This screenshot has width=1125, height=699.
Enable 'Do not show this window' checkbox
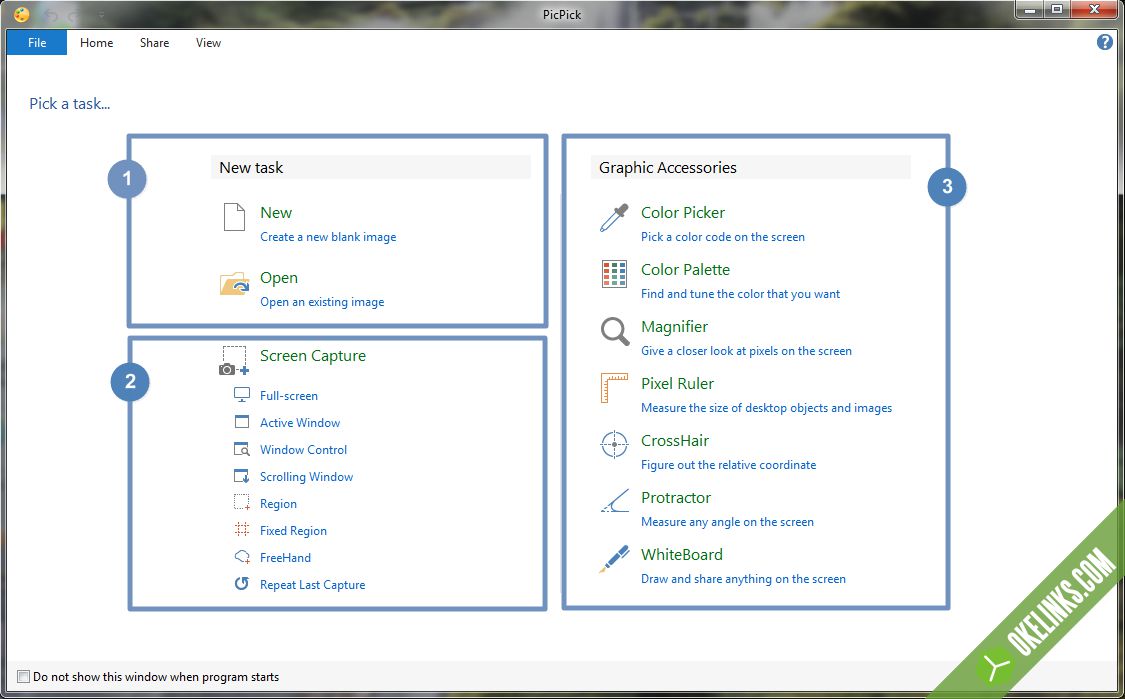click(24, 676)
